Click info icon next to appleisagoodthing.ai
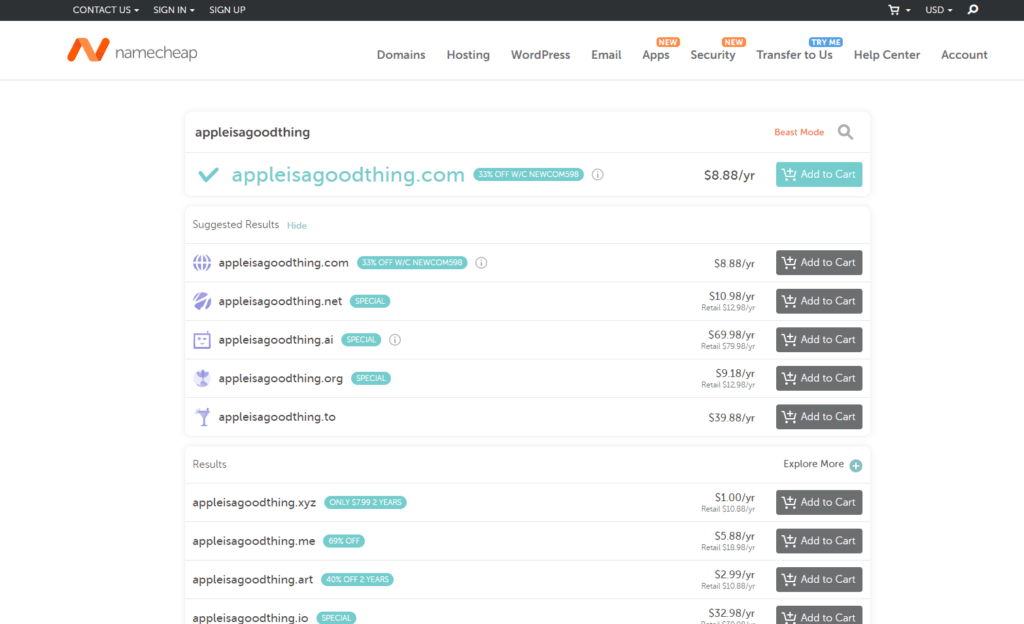Viewport: 1024px width, 624px height. (395, 340)
